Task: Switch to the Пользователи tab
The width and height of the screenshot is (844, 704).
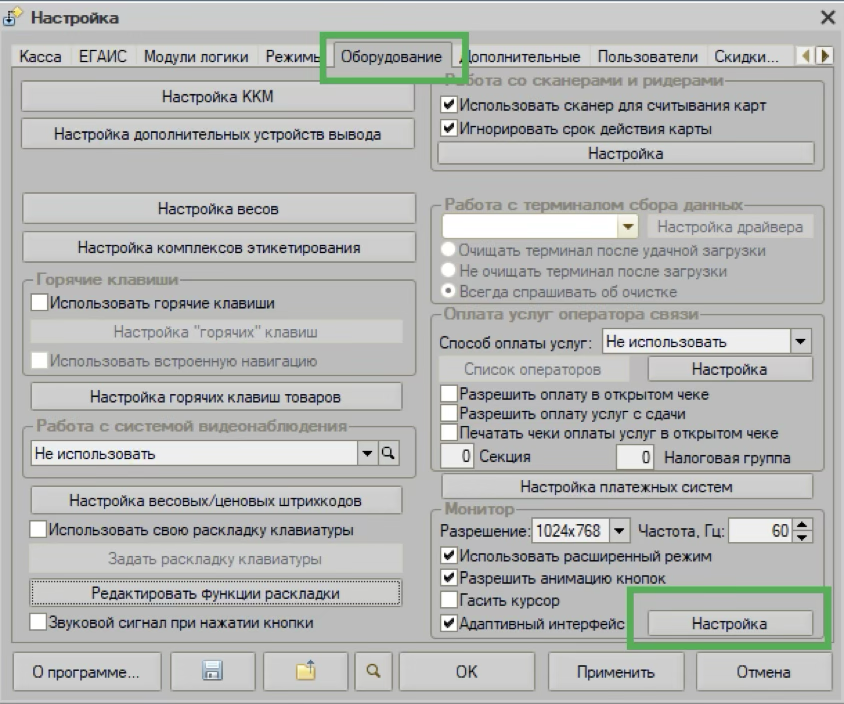Action: coord(648,57)
